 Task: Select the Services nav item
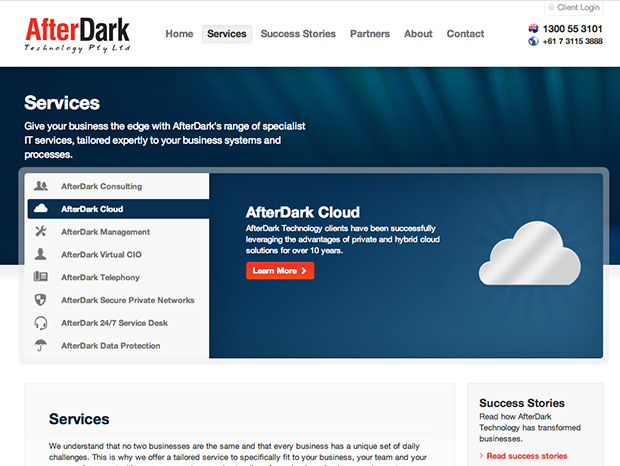[x=227, y=34]
